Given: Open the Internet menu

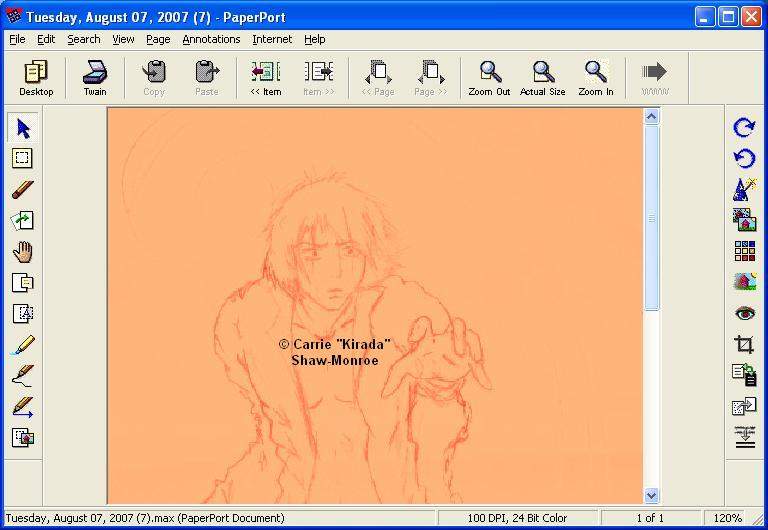Looking at the screenshot, I should (x=272, y=39).
